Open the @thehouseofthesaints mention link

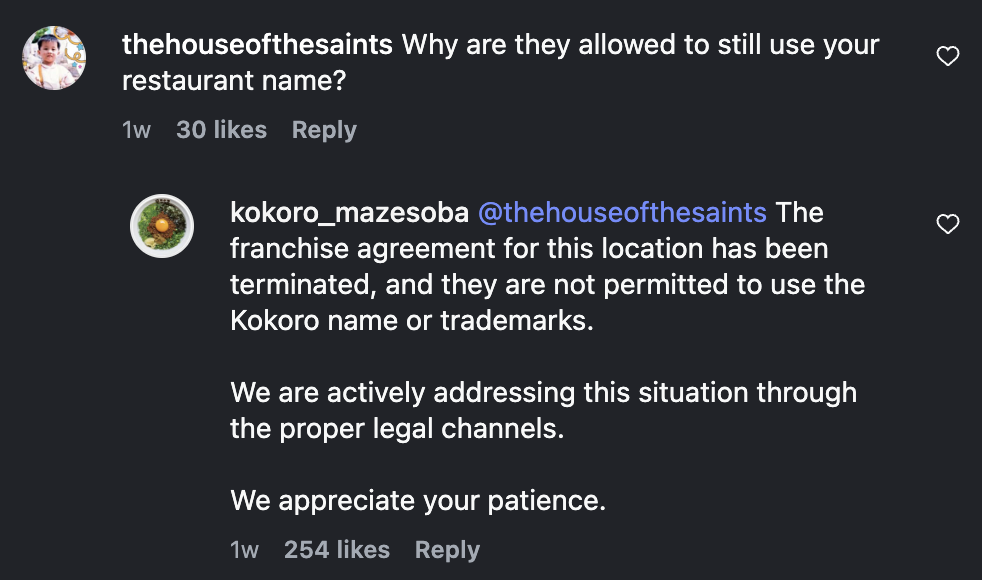(622, 213)
